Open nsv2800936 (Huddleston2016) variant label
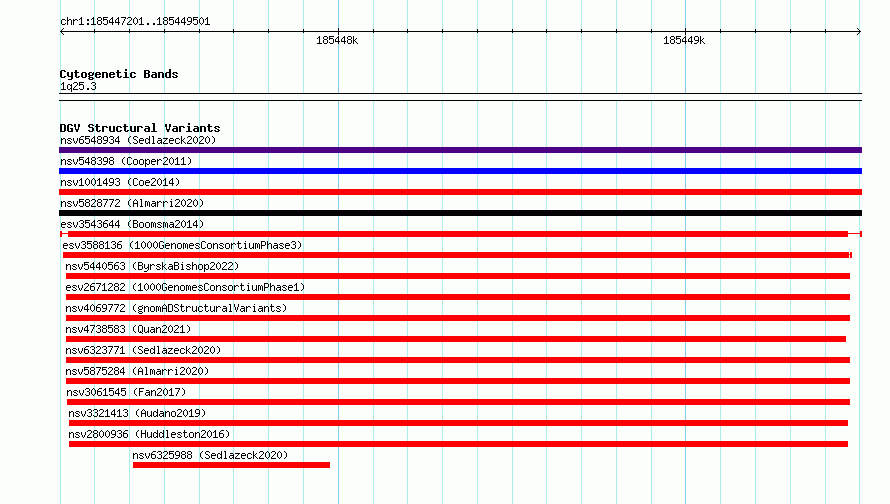This screenshot has height=504, width=890. (149, 434)
